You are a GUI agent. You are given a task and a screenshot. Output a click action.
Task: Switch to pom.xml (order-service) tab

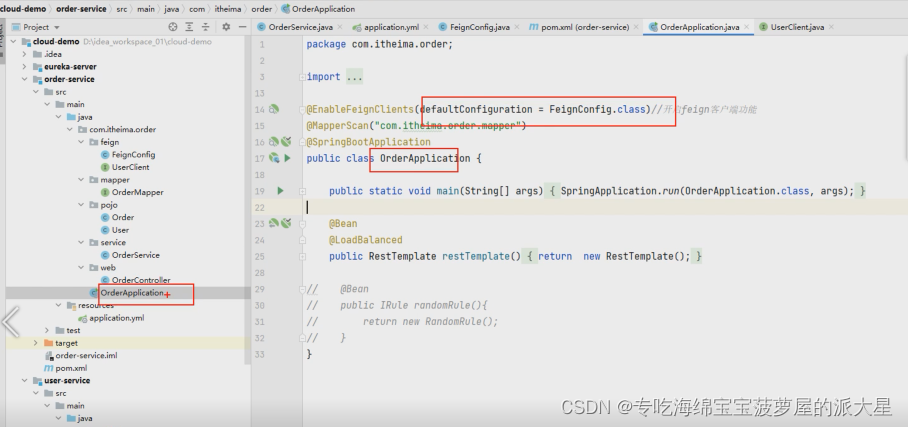[585, 27]
